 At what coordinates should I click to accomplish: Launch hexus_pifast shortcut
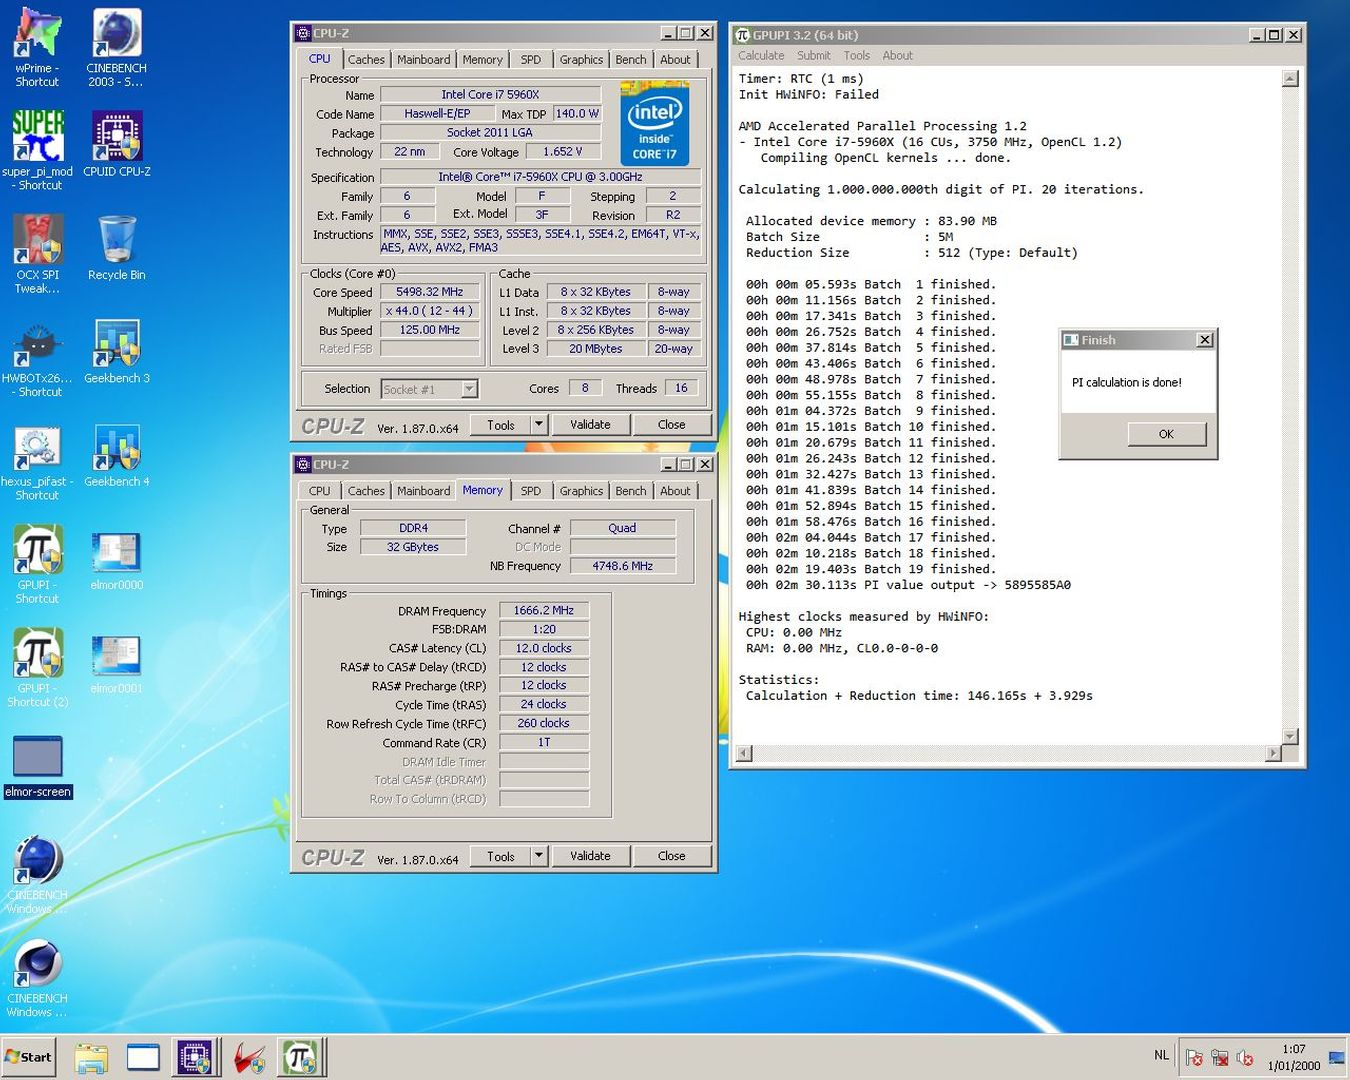click(37, 462)
